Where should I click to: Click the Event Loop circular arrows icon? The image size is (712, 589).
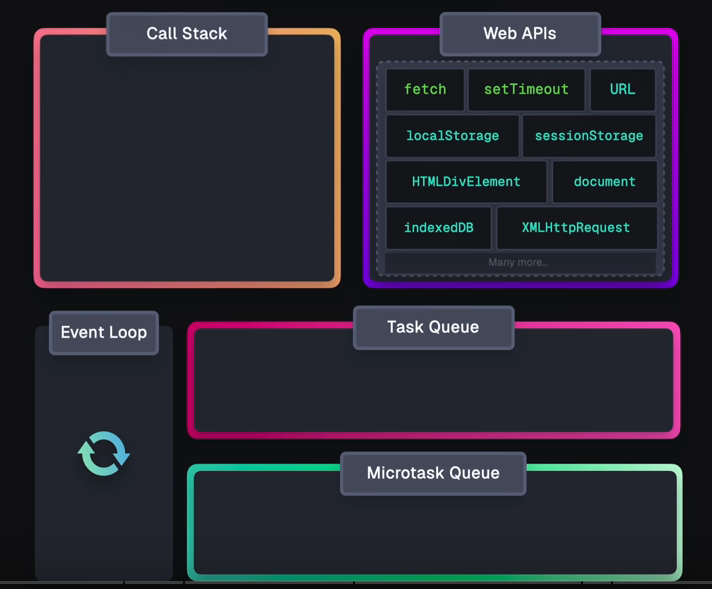tap(104, 454)
